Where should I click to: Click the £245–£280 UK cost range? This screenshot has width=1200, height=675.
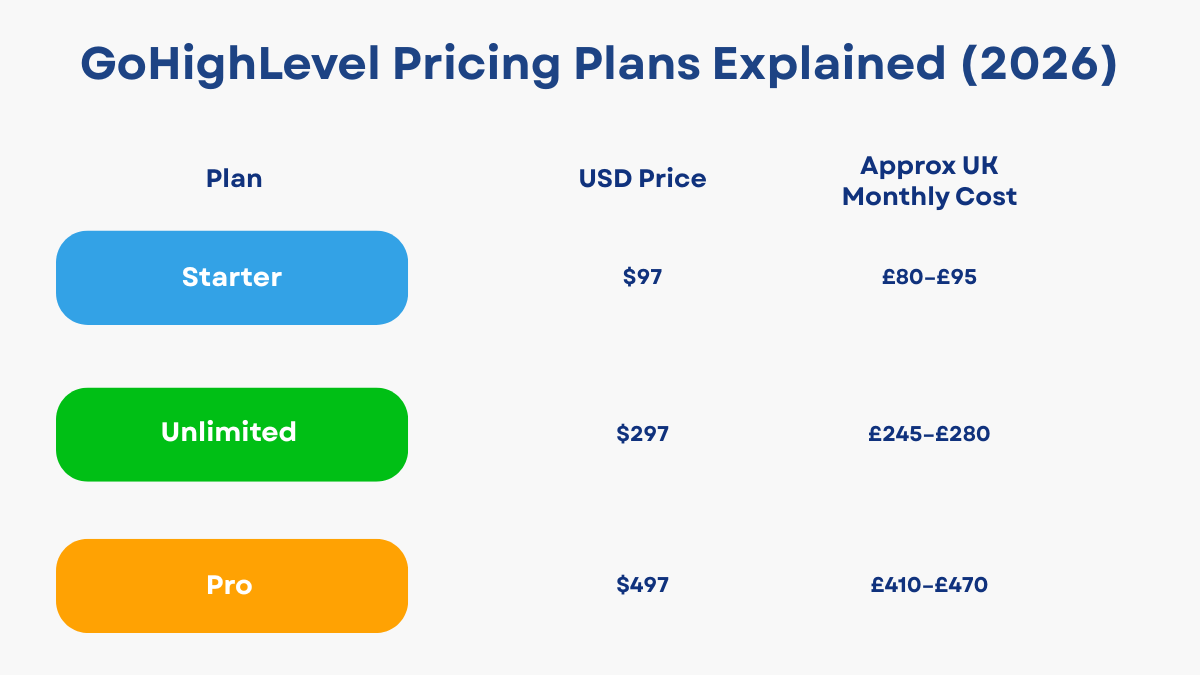[929, 434]
